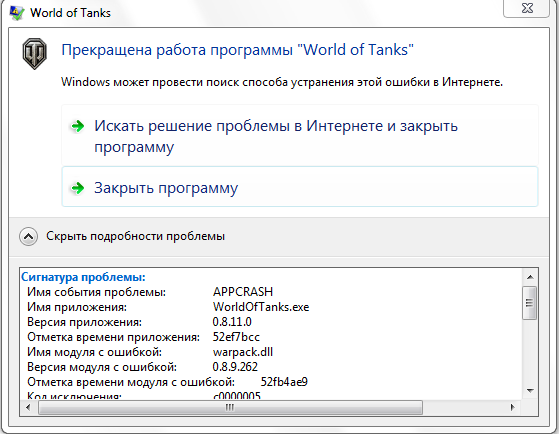Click the vertical scrollbar thumb

tap(530, 303)
